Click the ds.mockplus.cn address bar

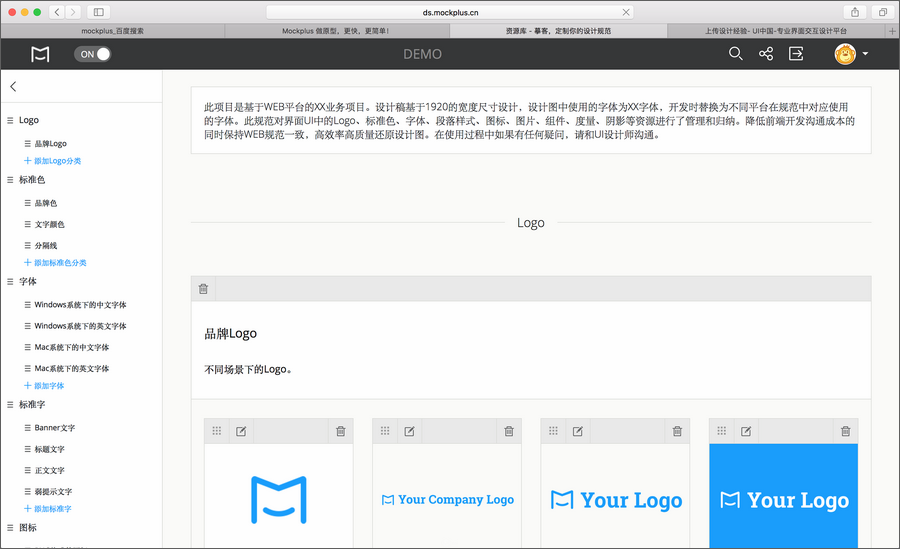point(451,12)
